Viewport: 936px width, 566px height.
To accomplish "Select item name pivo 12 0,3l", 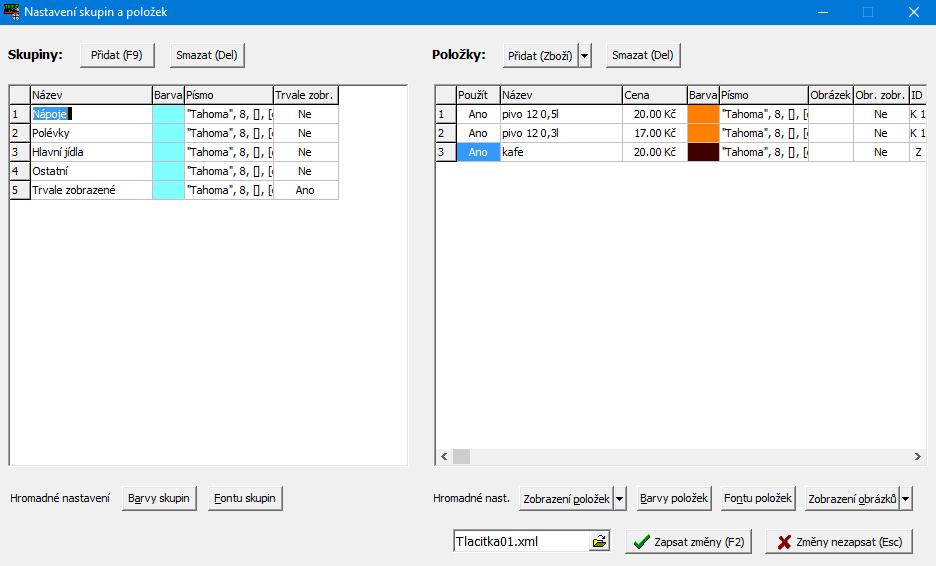I will pos(561,133).
